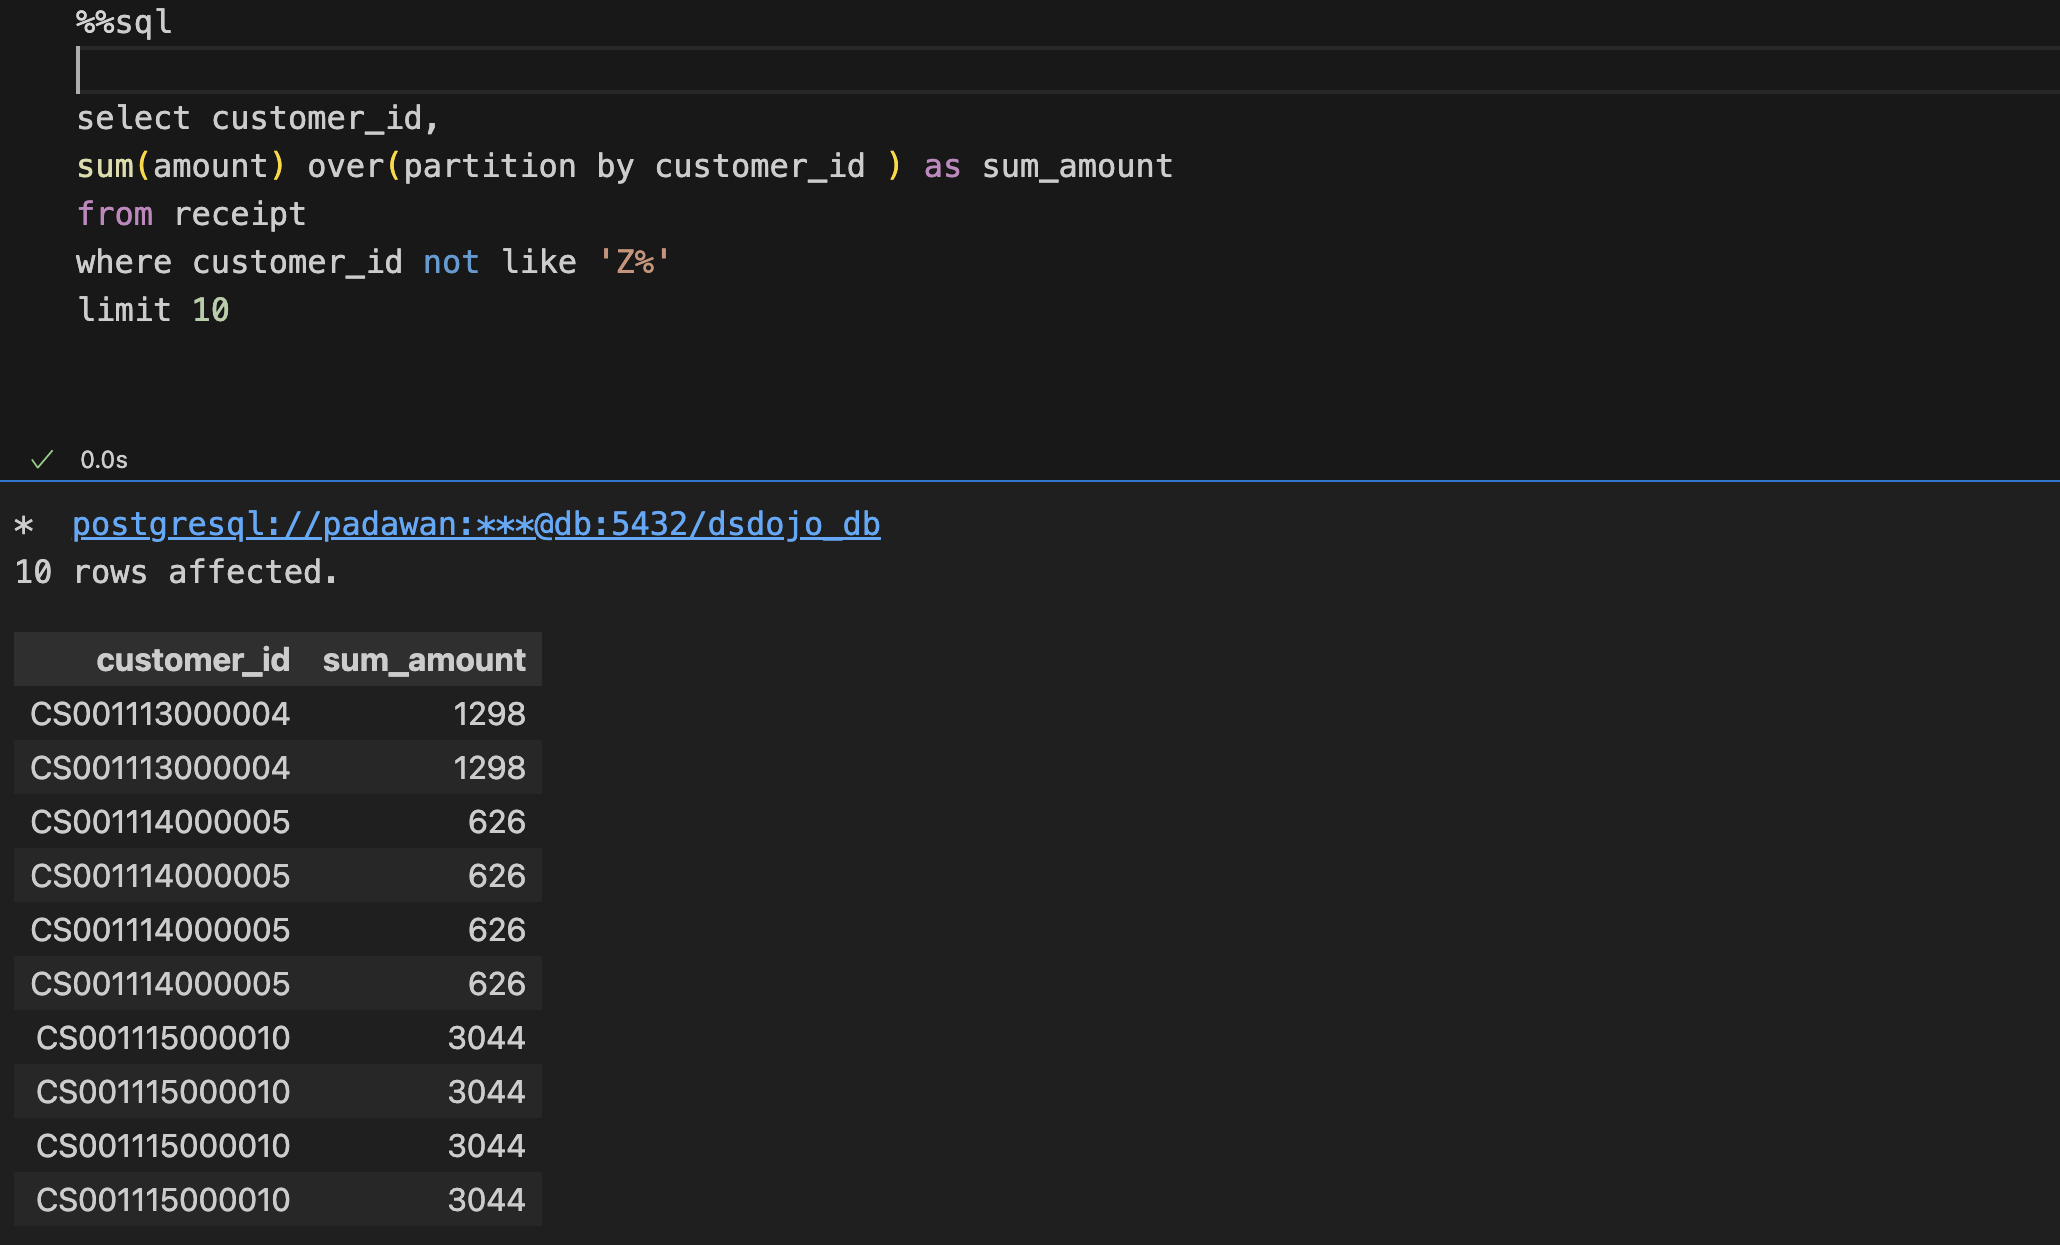The image size is (2060, 1245).
Task: Click the green execution success checkmark
Action: coord(42,460)
